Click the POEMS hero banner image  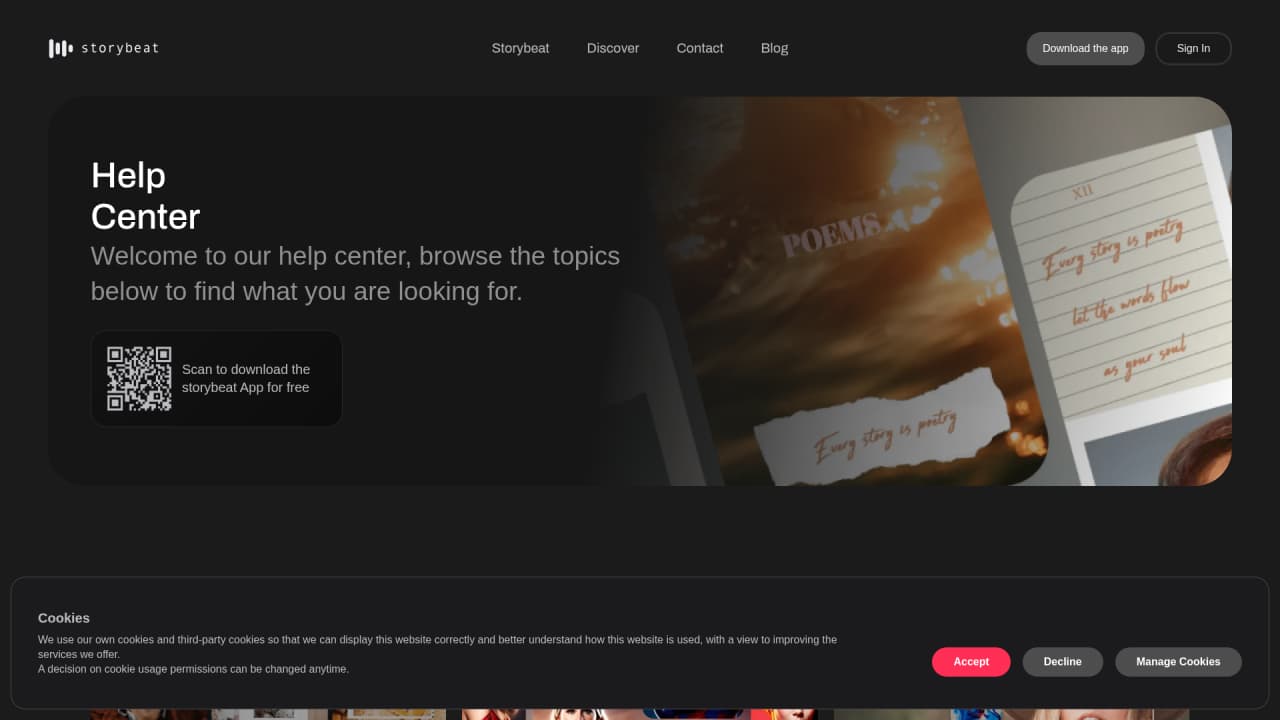pos(915,291)
